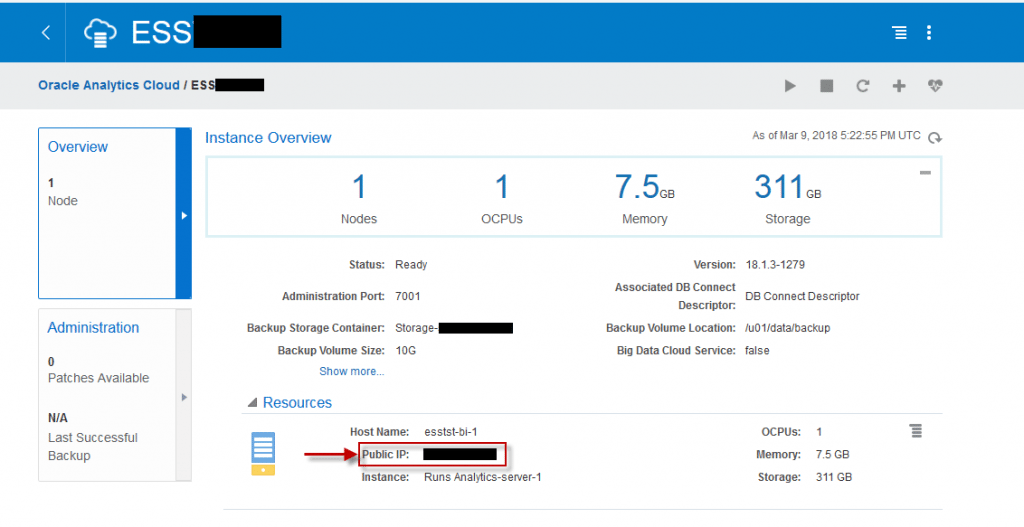Click the Patches Available label
Screen dimensions: 1024x527
tap(98, 377)
